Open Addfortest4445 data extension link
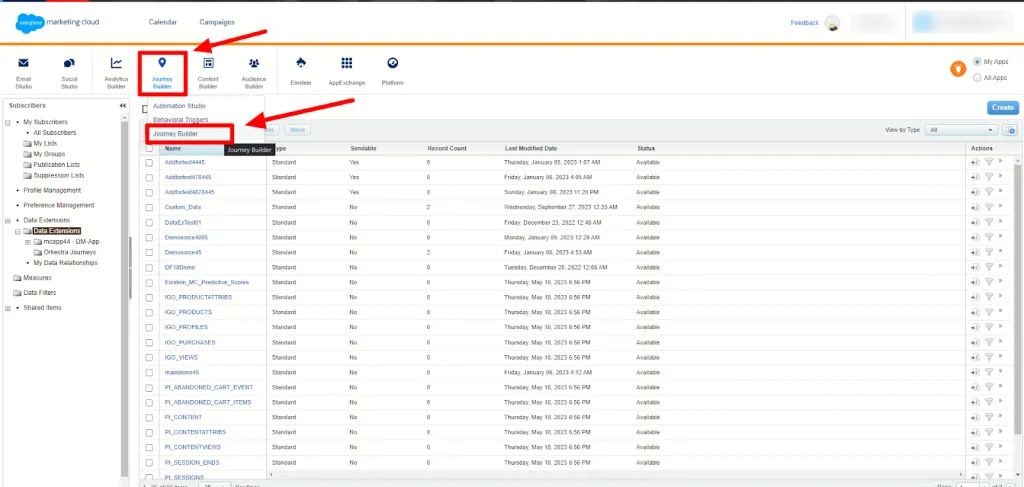The height and width of the screenshot is (487, 1024). pos(185,162)
